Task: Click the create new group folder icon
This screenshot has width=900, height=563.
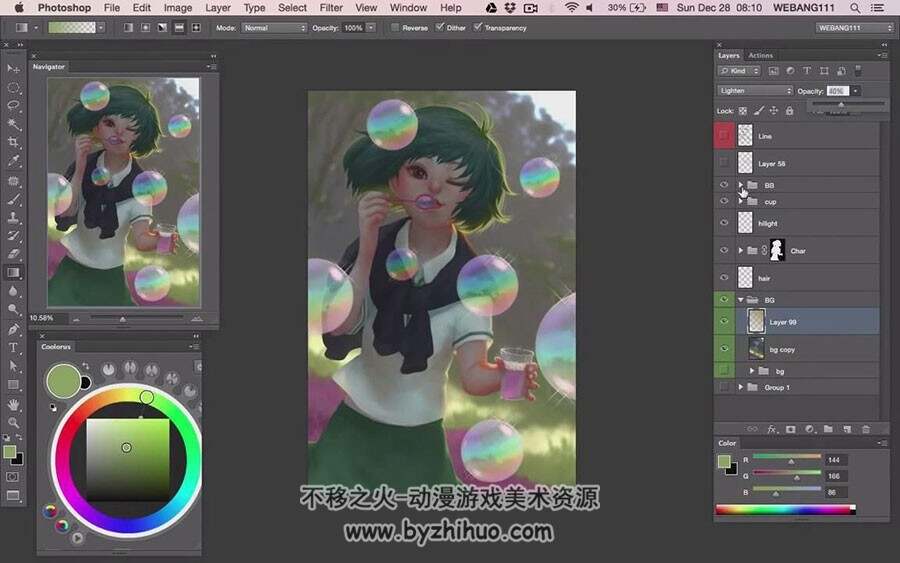Action: [x=828, y=429]
